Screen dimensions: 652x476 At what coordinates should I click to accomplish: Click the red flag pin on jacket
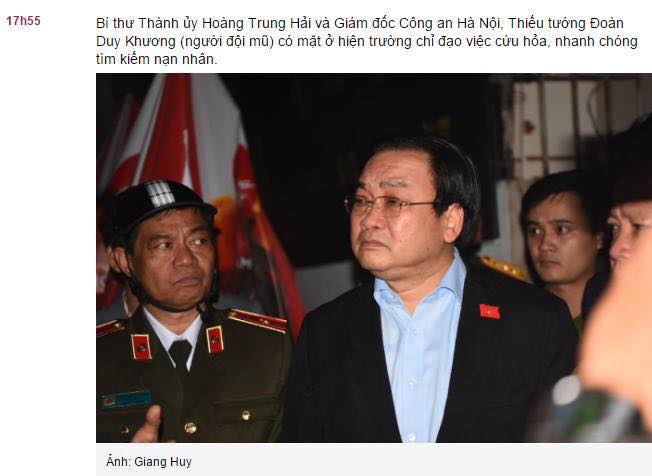click(x=490, y=311)
